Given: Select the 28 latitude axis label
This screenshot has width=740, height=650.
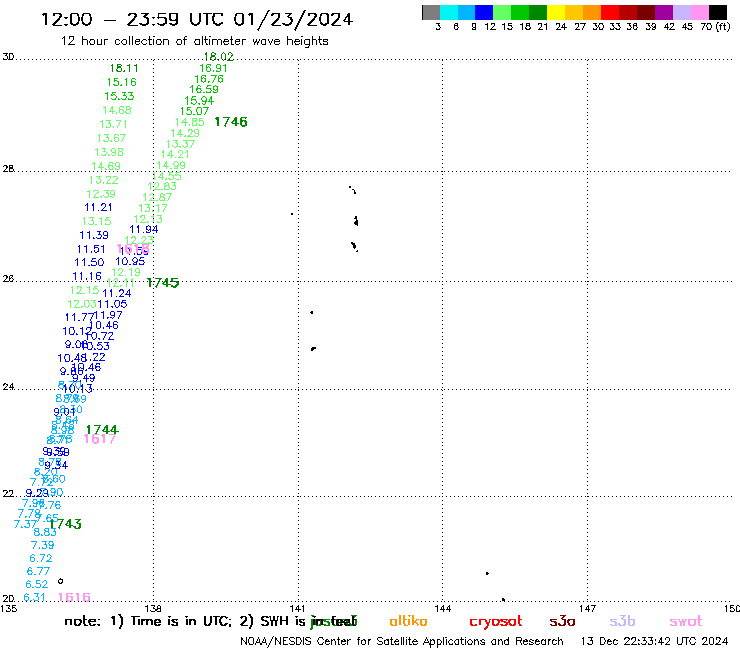Looking at the screenshot, I should tap(8, 169).
